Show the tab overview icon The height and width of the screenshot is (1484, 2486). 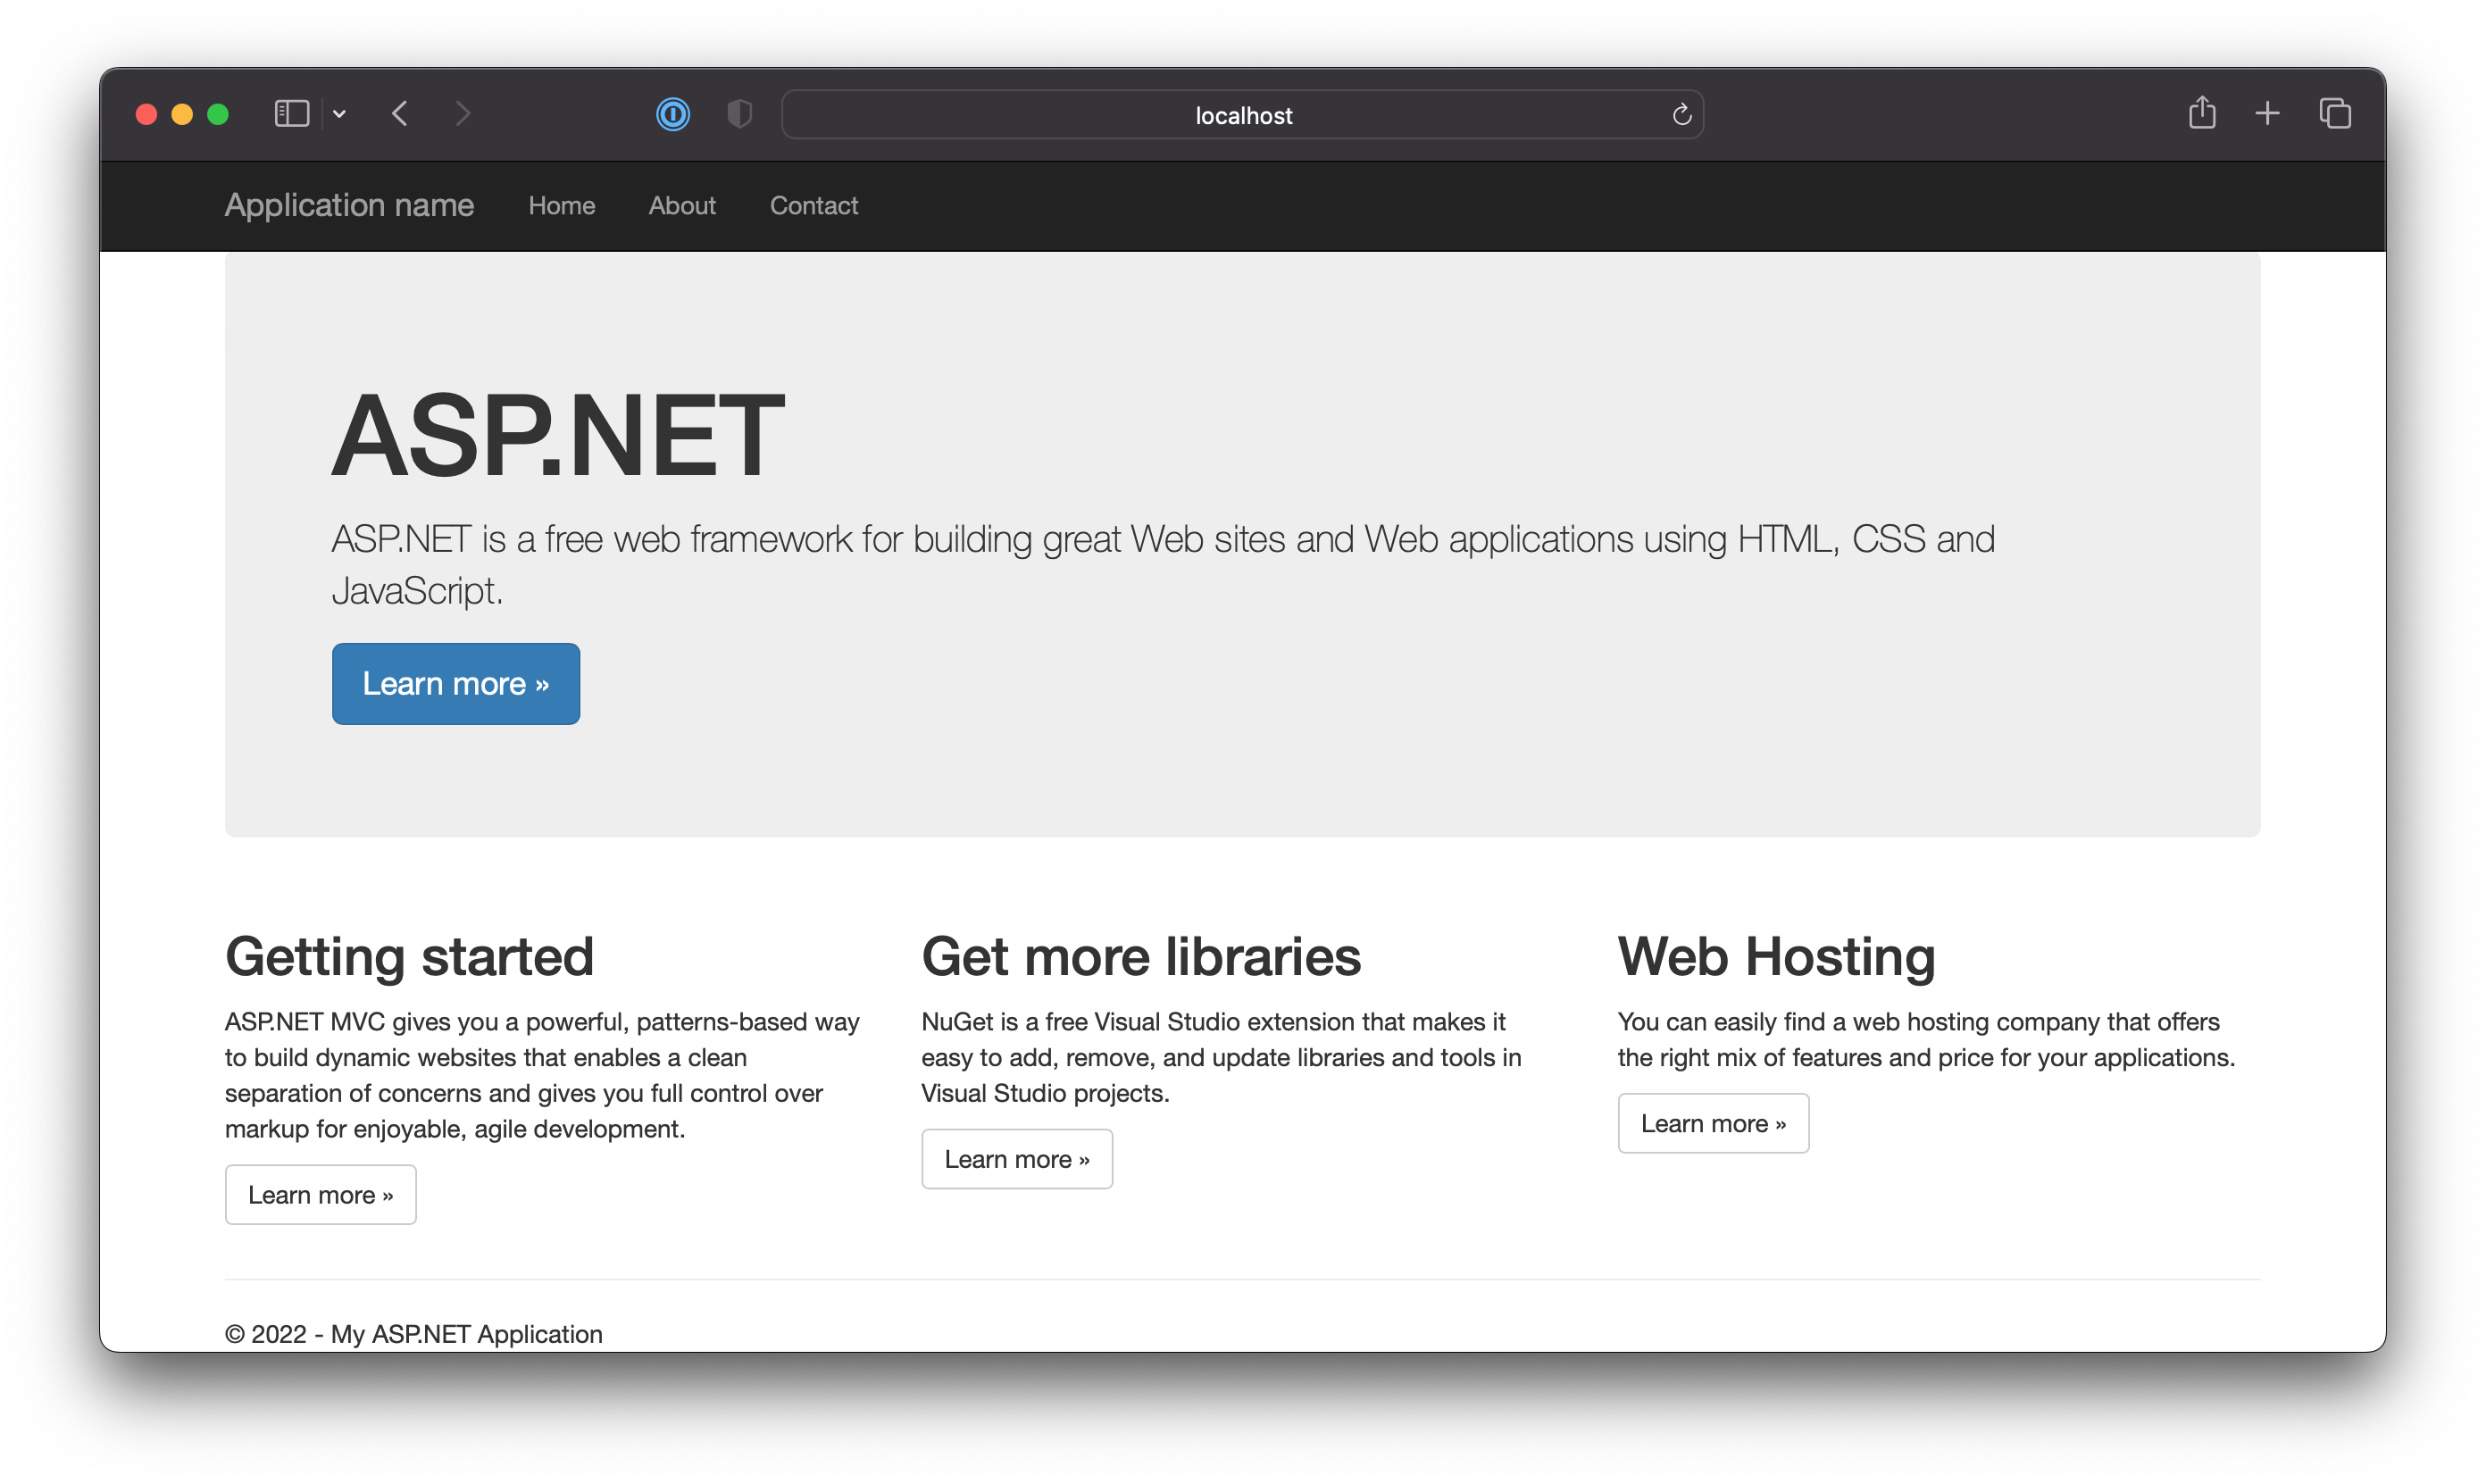click(2334, 114)
